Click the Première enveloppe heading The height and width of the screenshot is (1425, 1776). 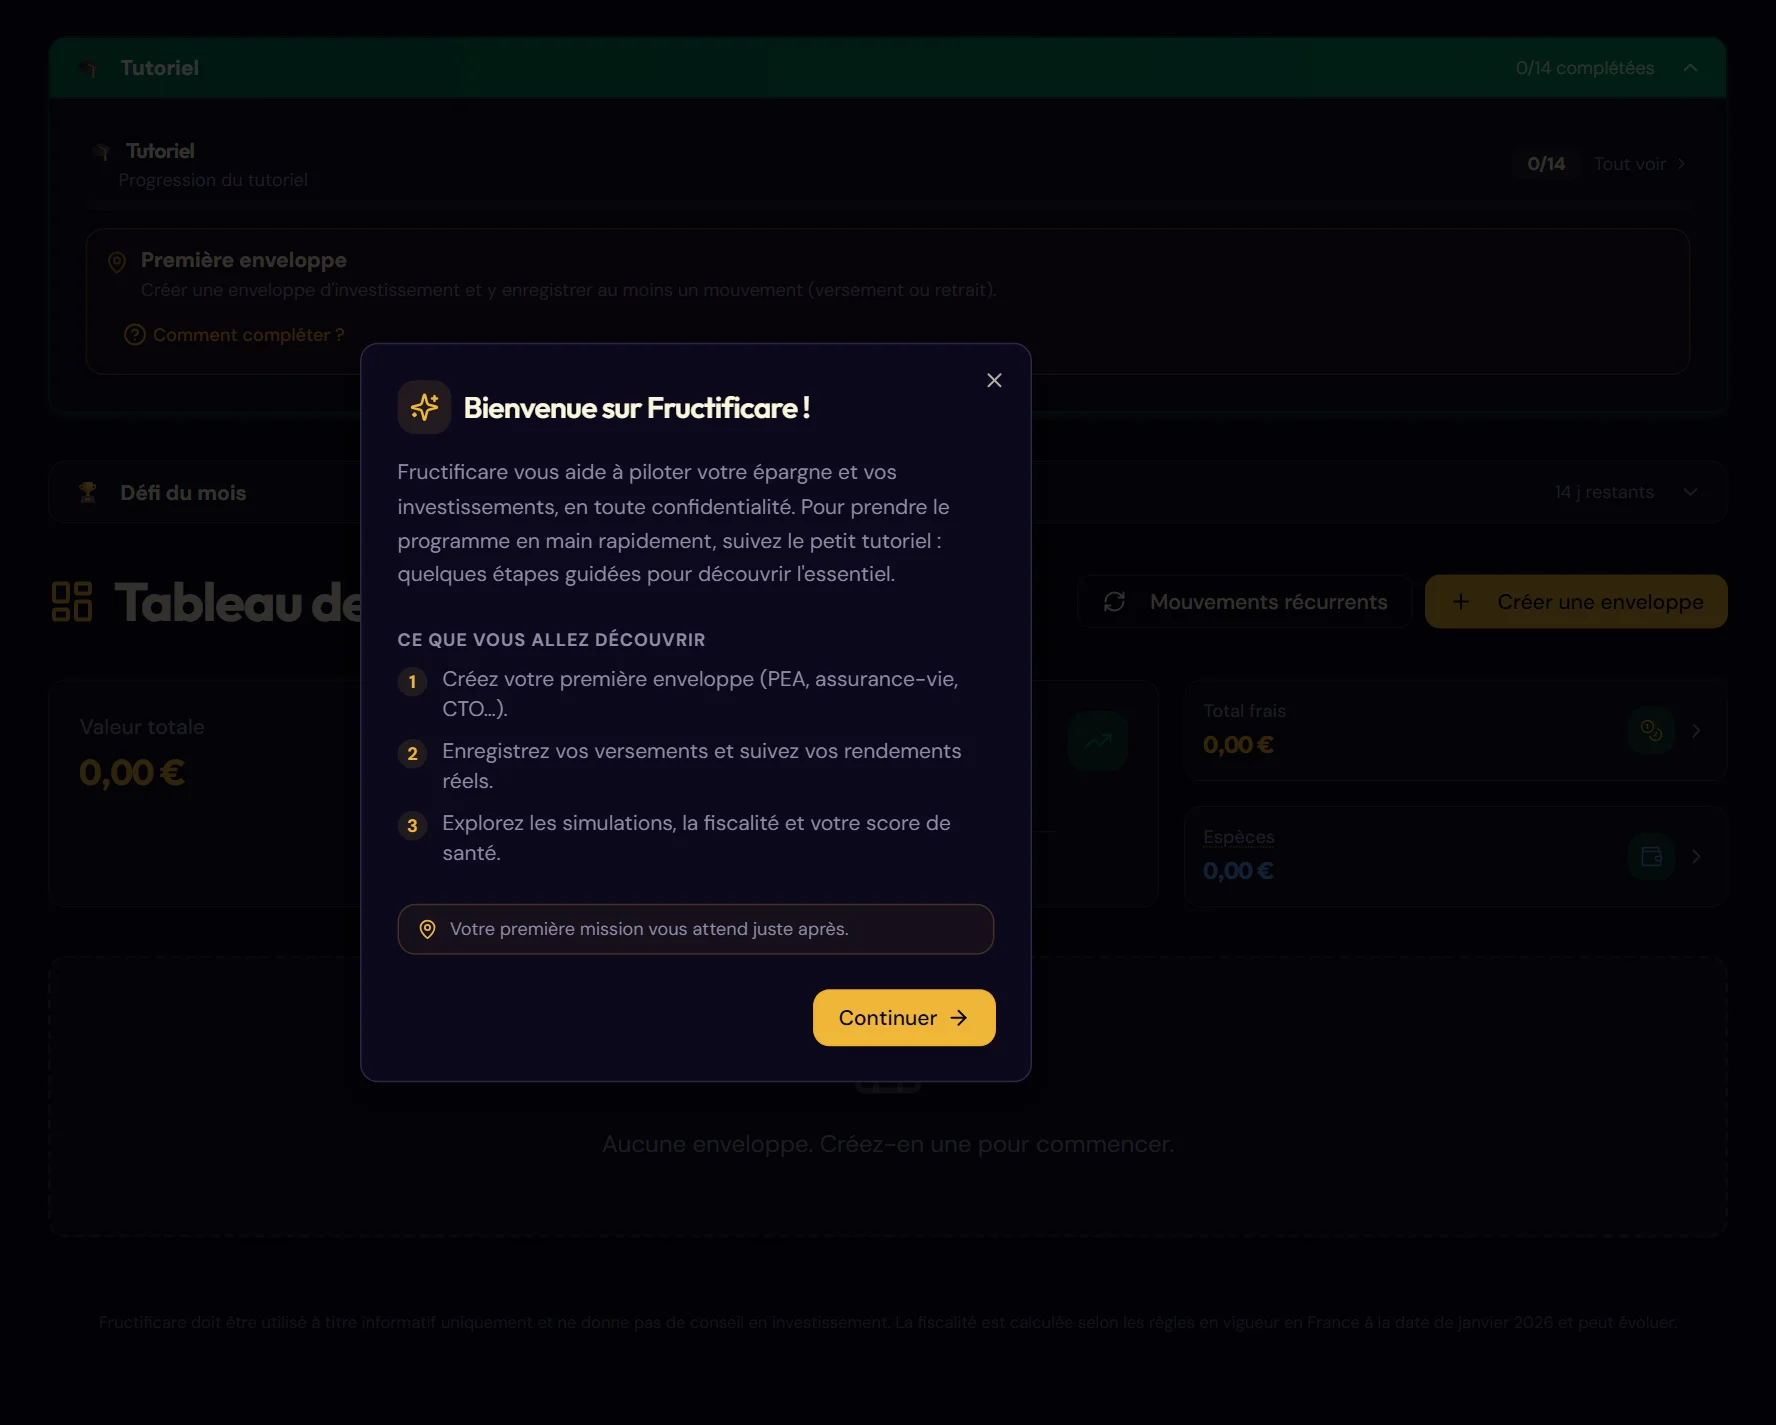[x=244, y=260]
